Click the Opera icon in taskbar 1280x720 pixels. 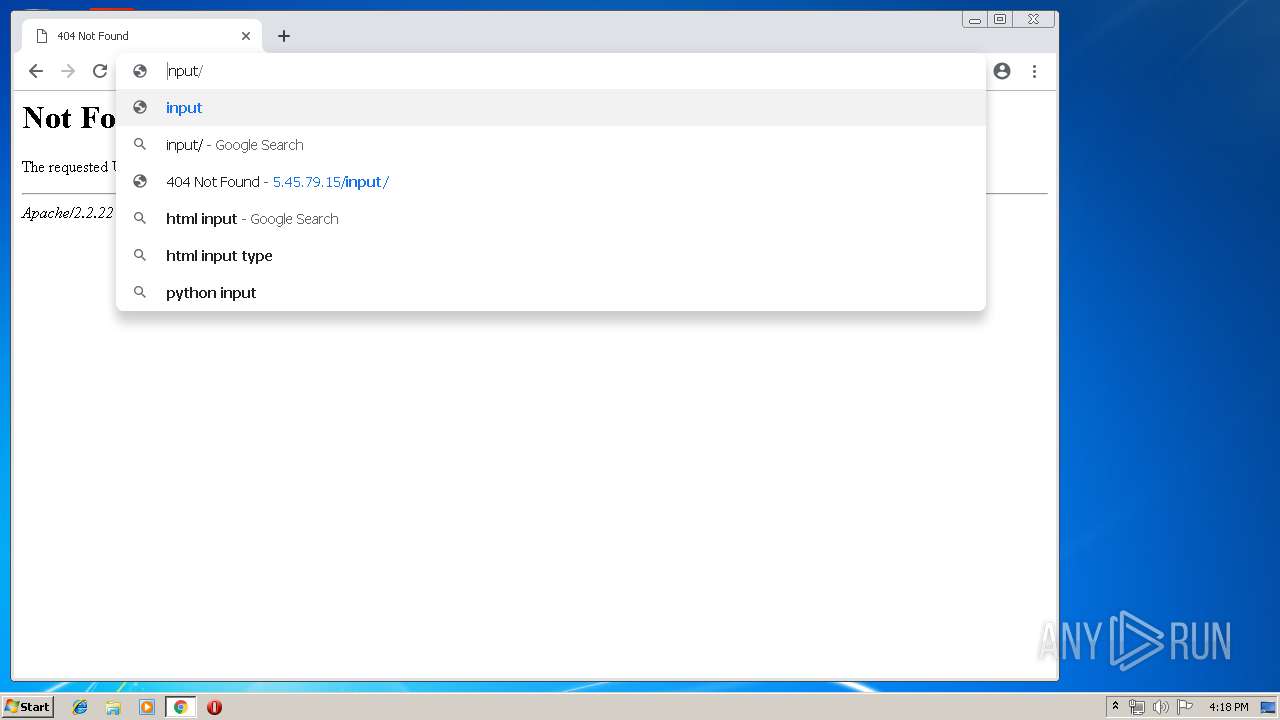pyautogui.click(x=214, y=707)
